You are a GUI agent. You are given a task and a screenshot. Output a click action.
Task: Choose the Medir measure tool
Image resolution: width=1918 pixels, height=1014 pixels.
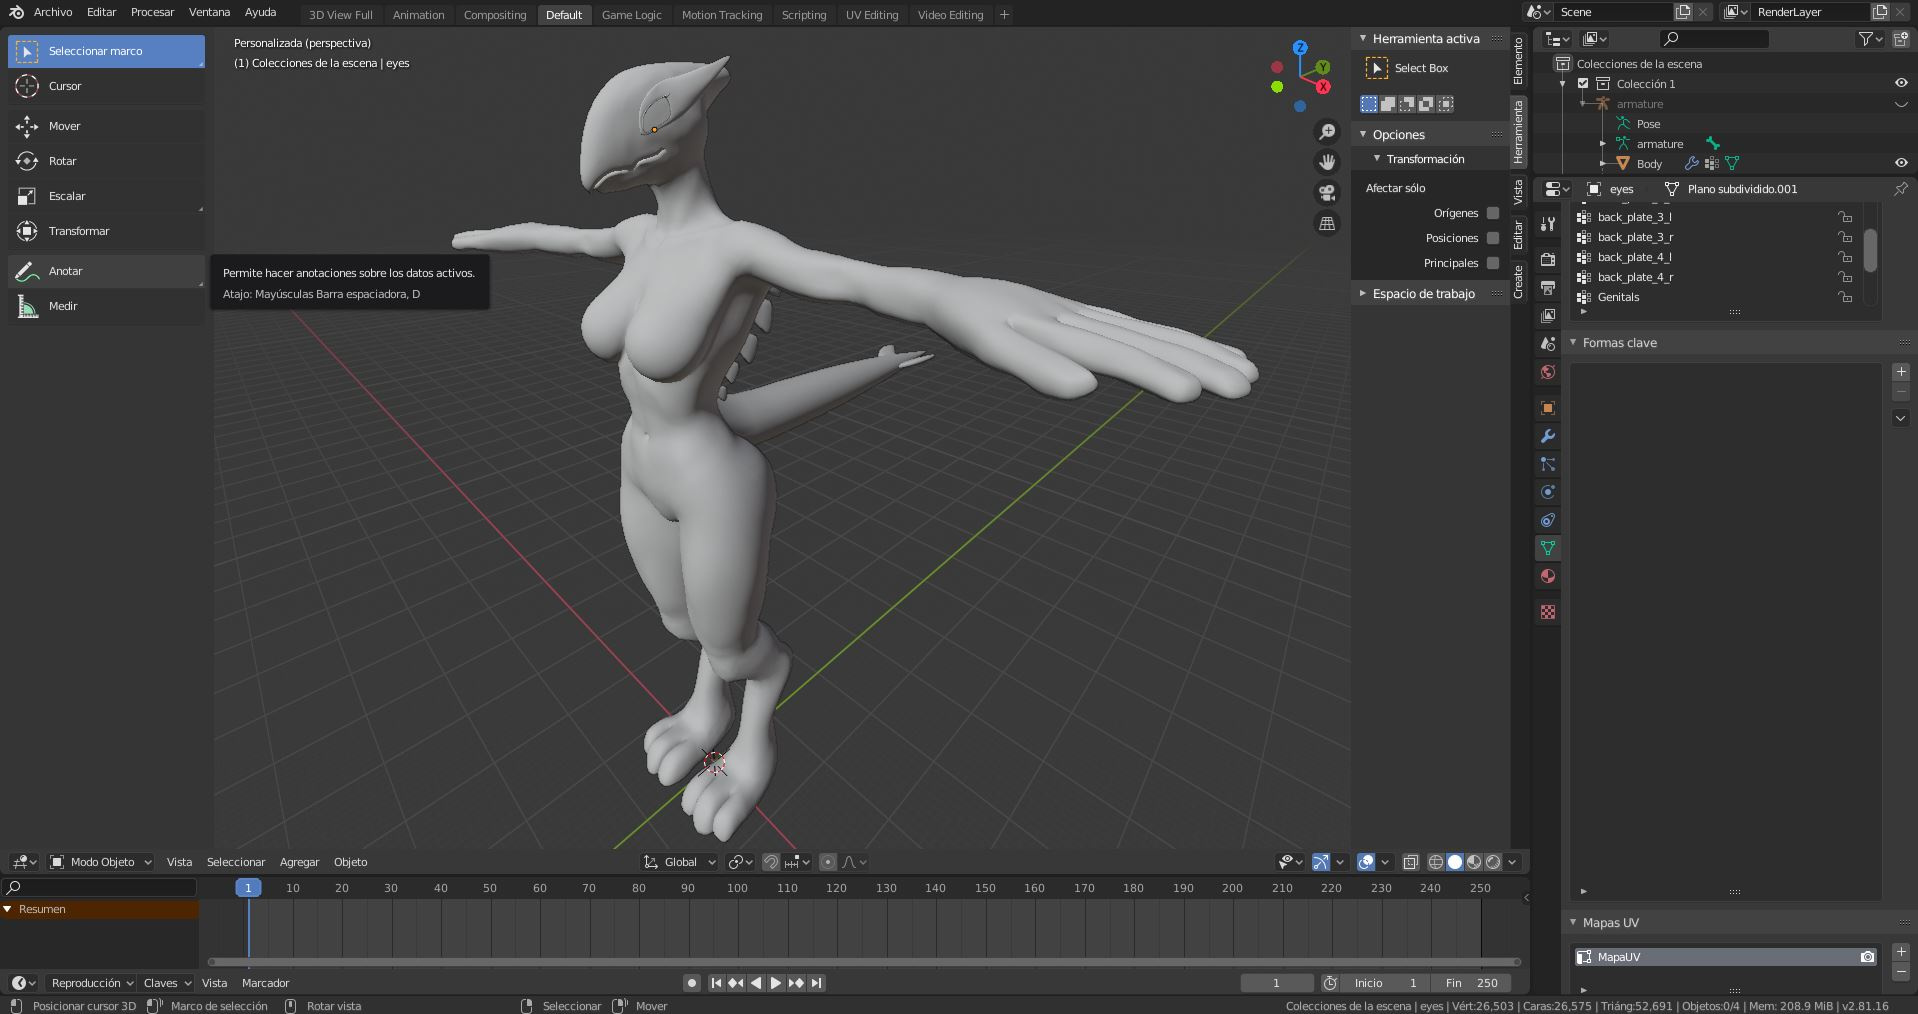(106, 306)
